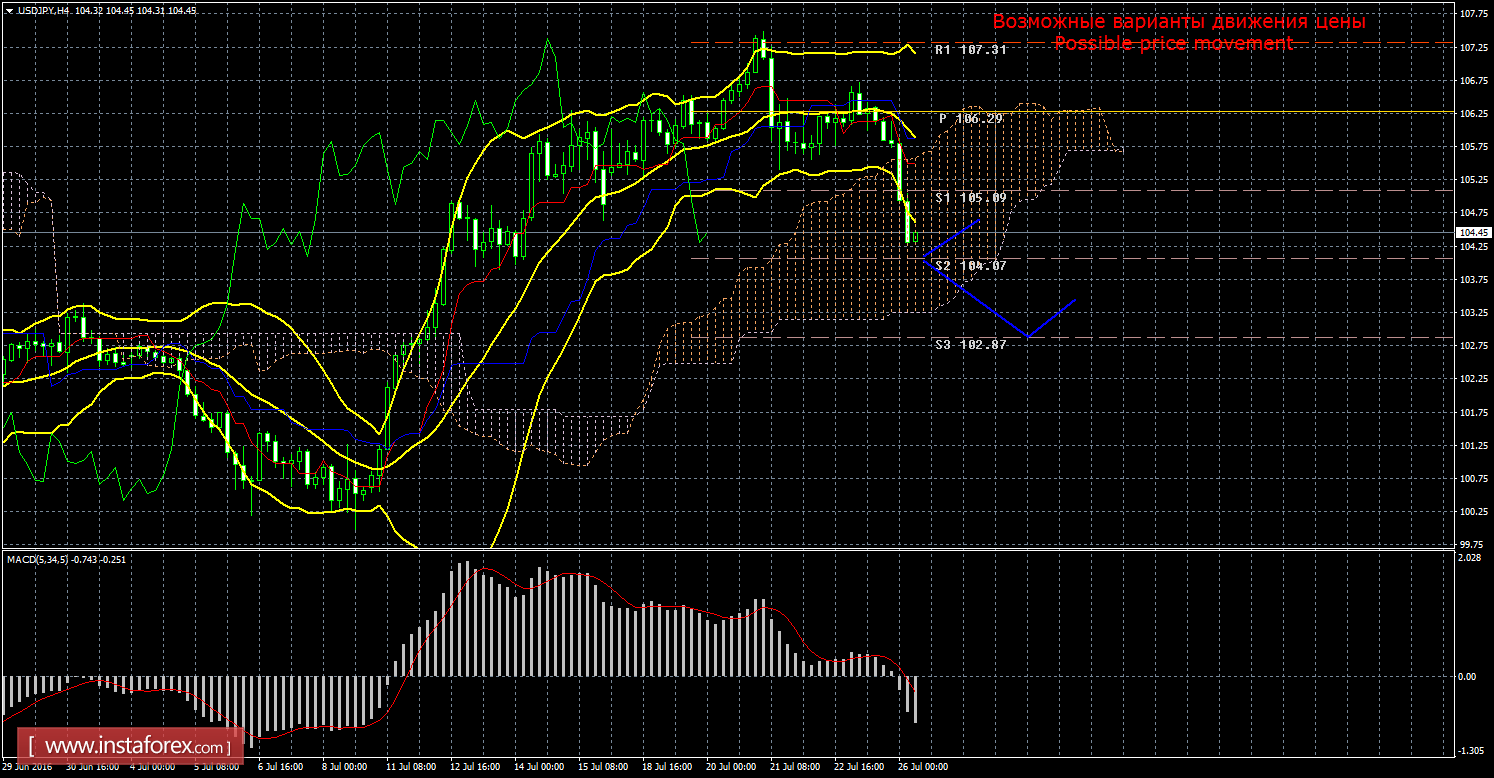Click the 101.25 price scale value
Image resolution: width=1494 pixels, height=778 pixels.
(x=1473, y=445)
